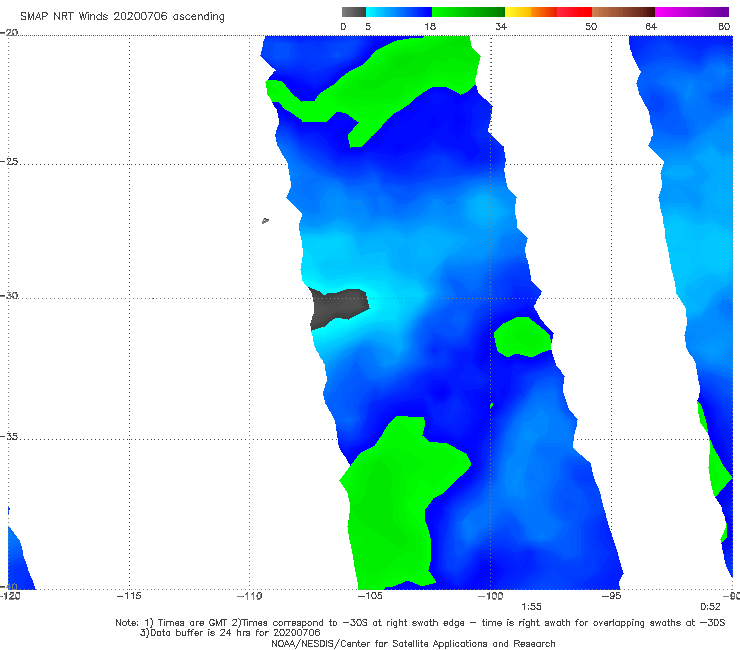The height and width of the screenshot is (650, 740).
Task: Click the swath time '0:52'
Action: [x=710, y=607]
